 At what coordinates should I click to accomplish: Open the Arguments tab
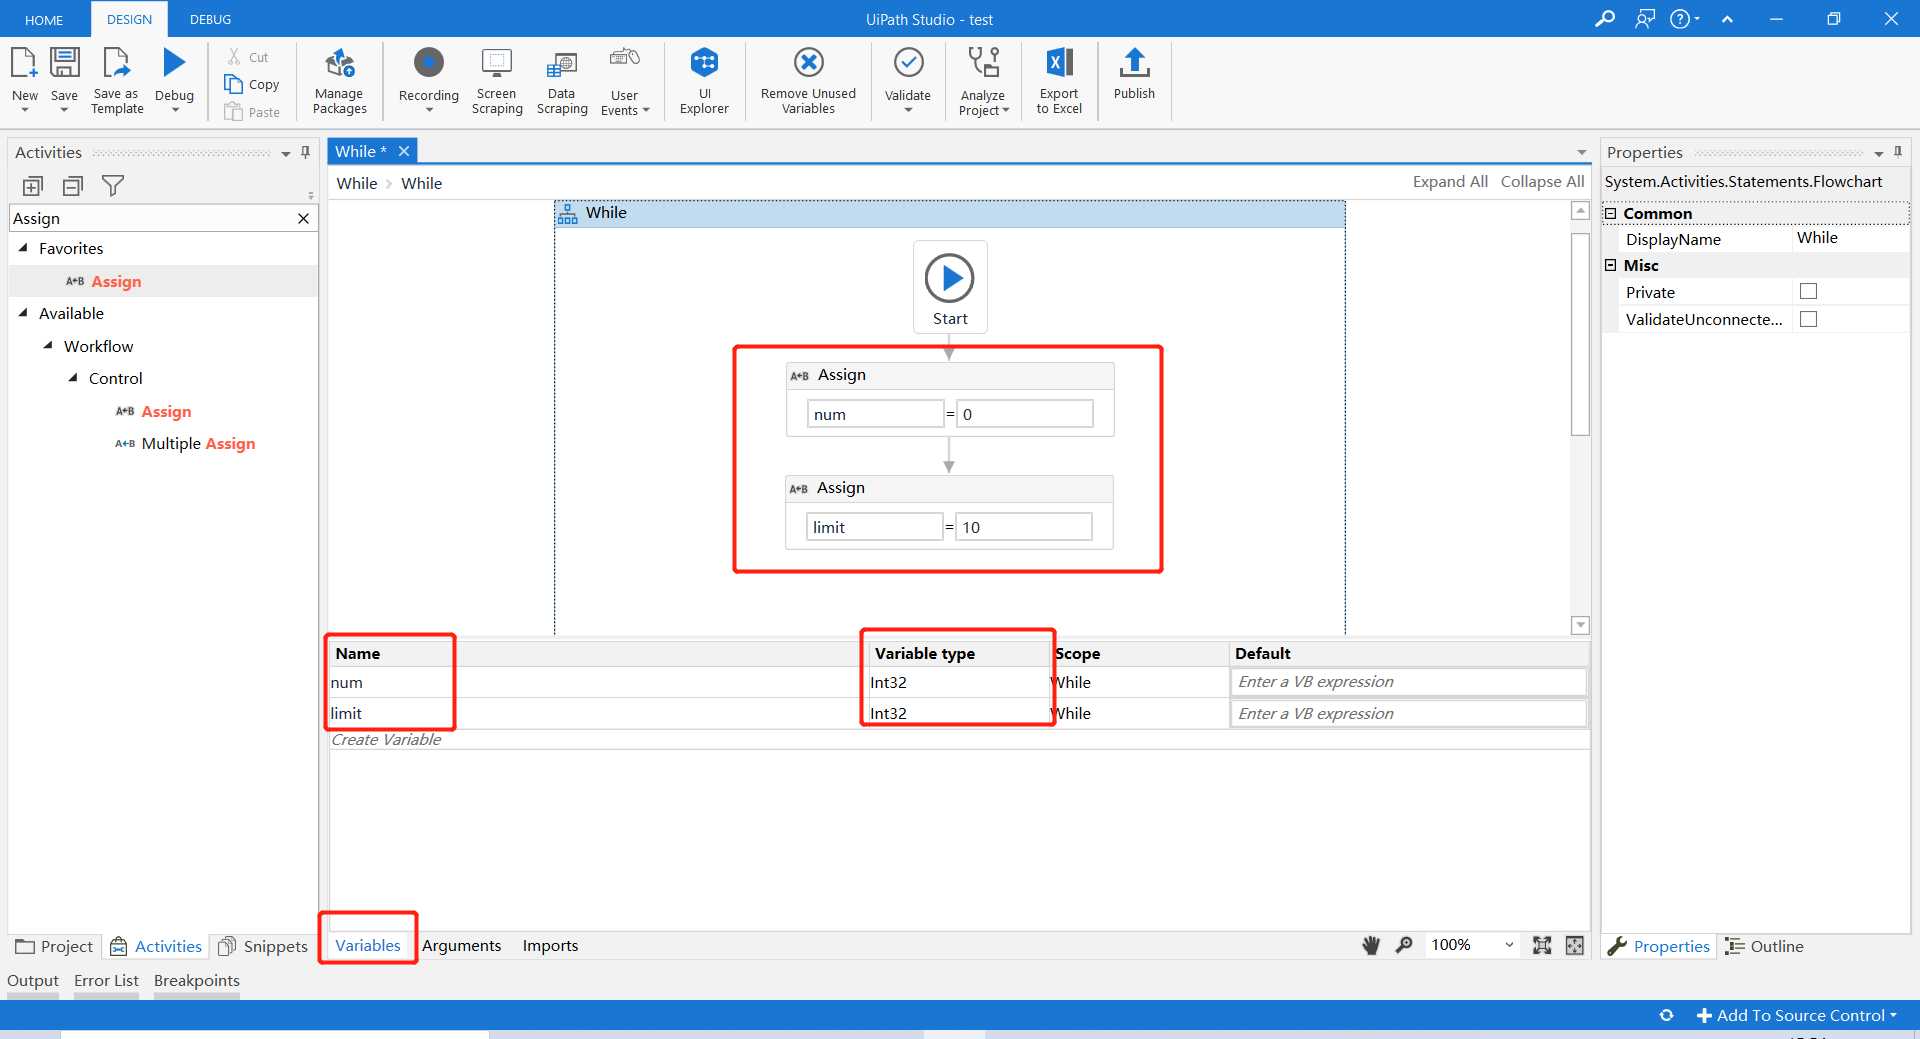461,945
